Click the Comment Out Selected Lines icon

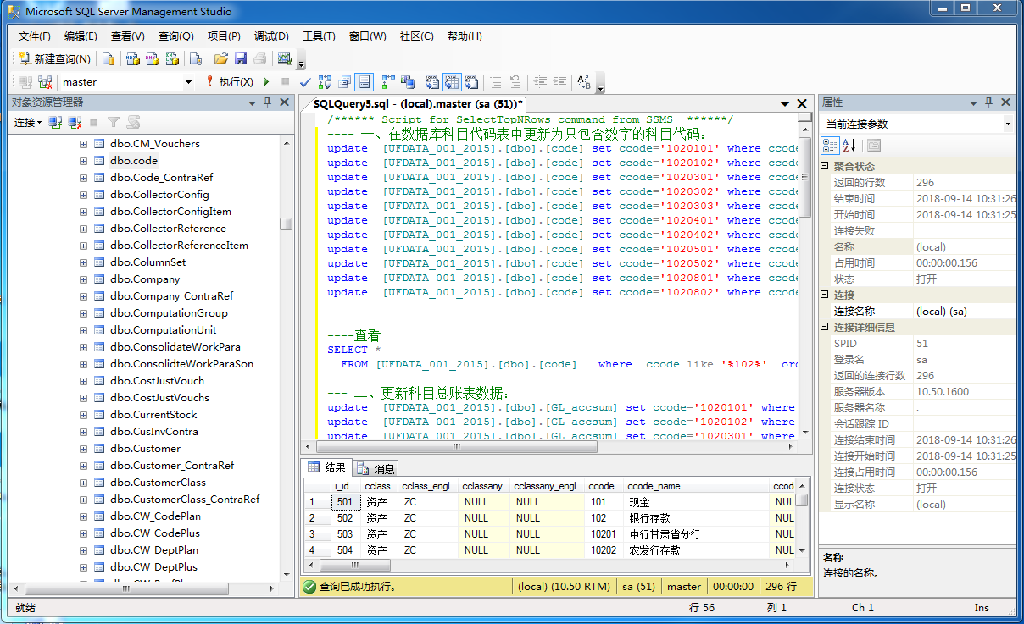[x=496, y=82]
